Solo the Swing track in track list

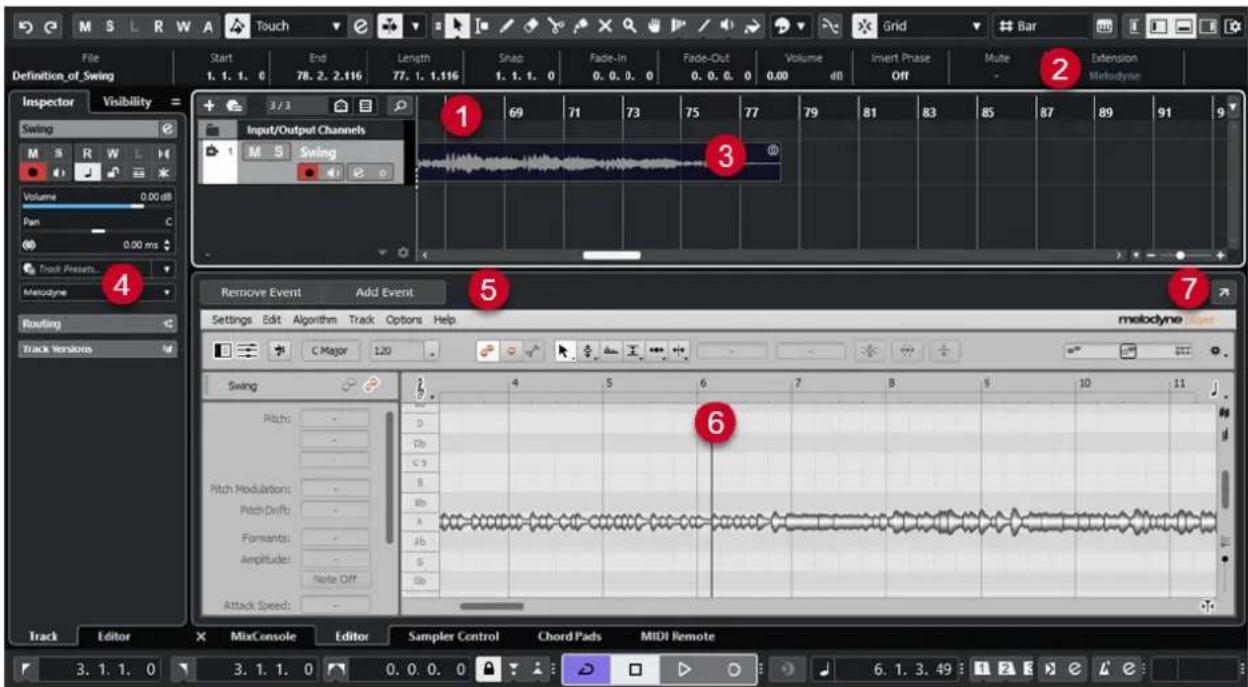coord(279,152)
